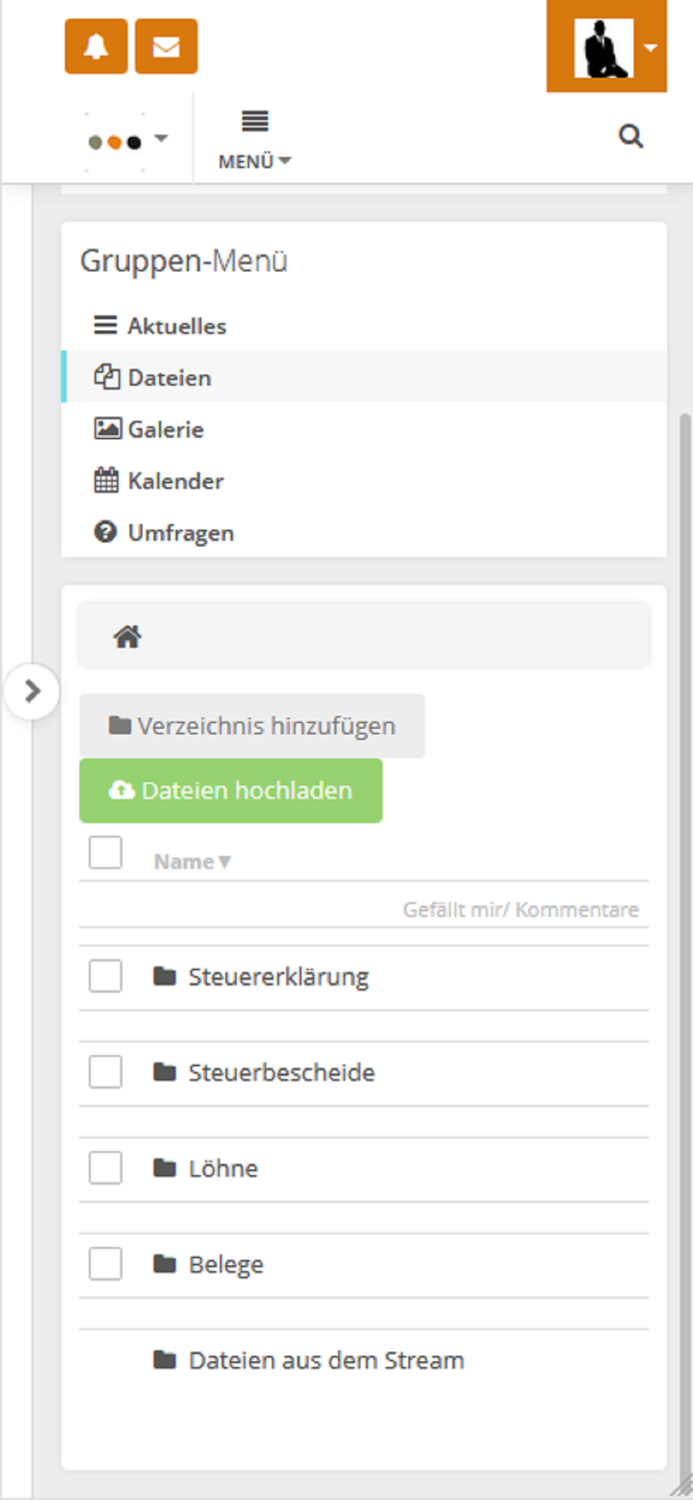Open notifications via the bell icon
The image size is (693, 1500).
pos(95,46)
